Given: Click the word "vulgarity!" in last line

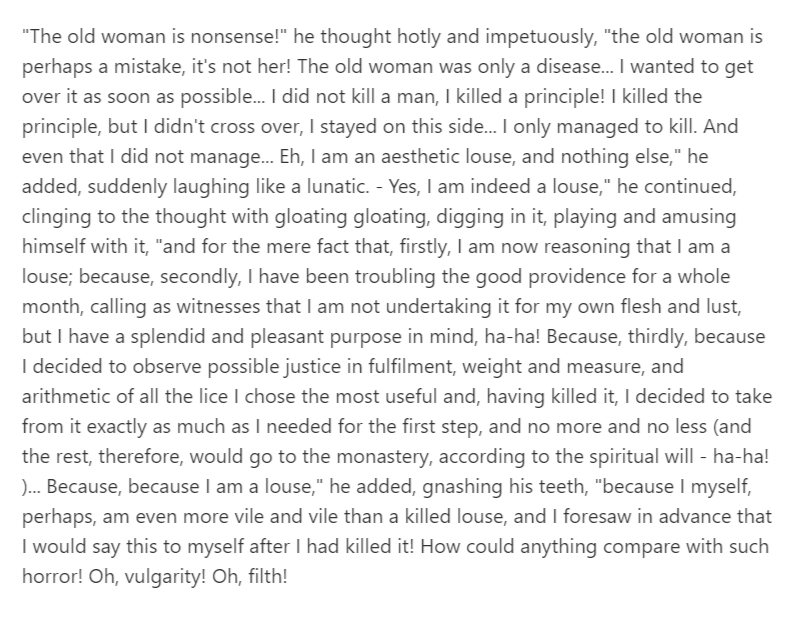Looking at the screenshot, I should [165, 577].
